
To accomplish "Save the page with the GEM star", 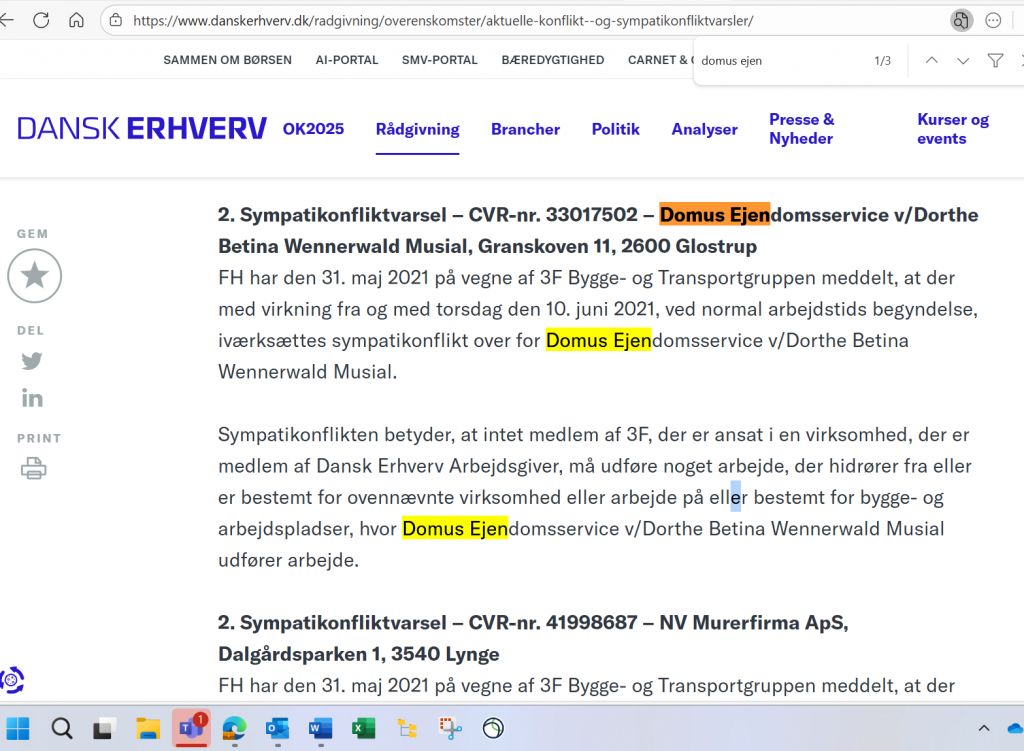I will point(35,276).
